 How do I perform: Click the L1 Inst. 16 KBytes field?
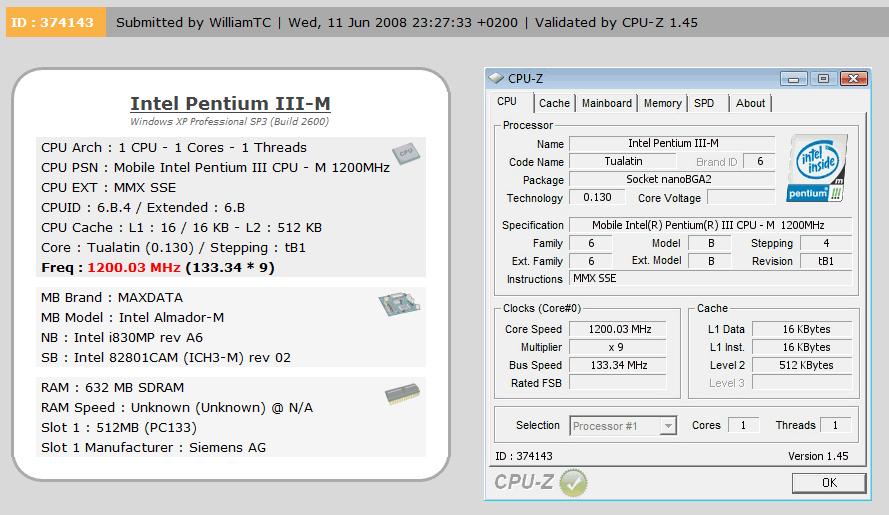pyautogui.click(x=802, y=347)
